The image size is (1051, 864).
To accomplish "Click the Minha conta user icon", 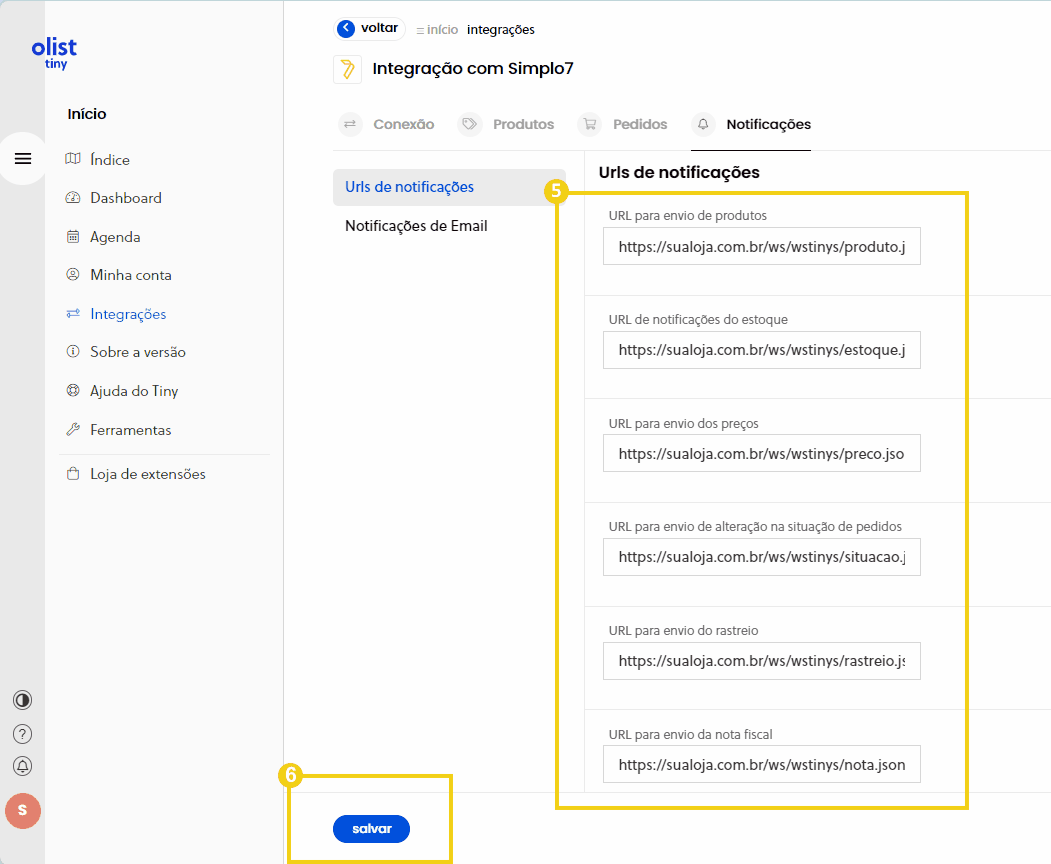I will 72,275.
